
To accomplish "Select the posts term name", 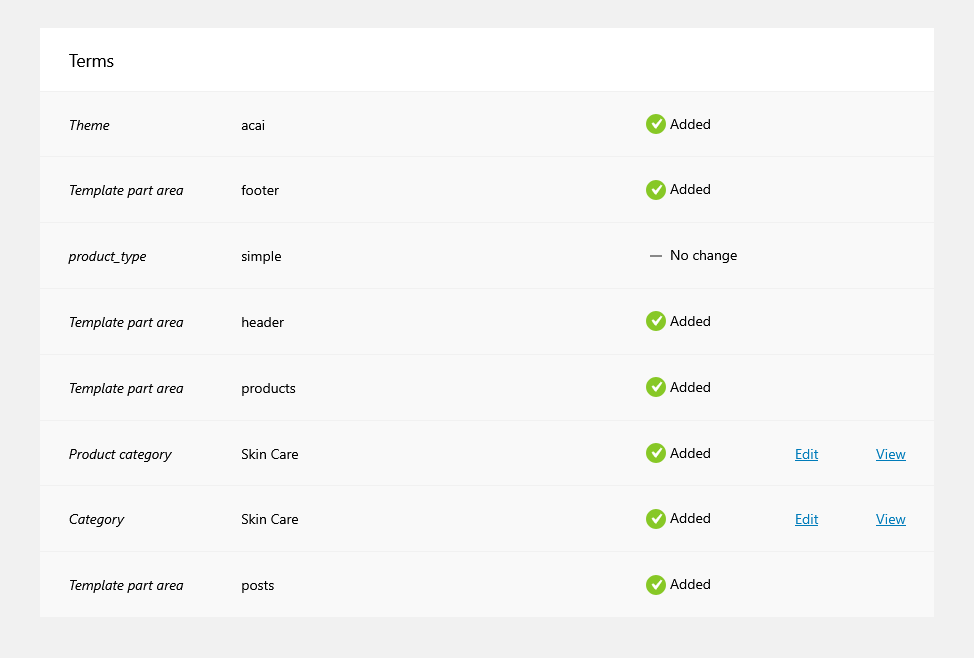I will click(257, 586).
